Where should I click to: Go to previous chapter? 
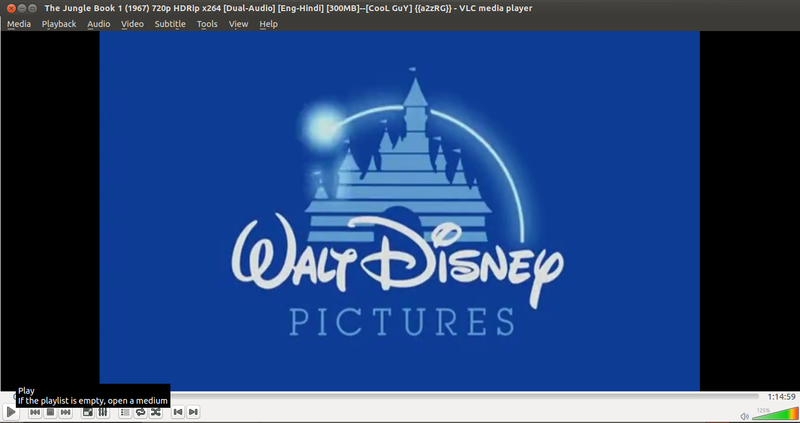[178, 412]
